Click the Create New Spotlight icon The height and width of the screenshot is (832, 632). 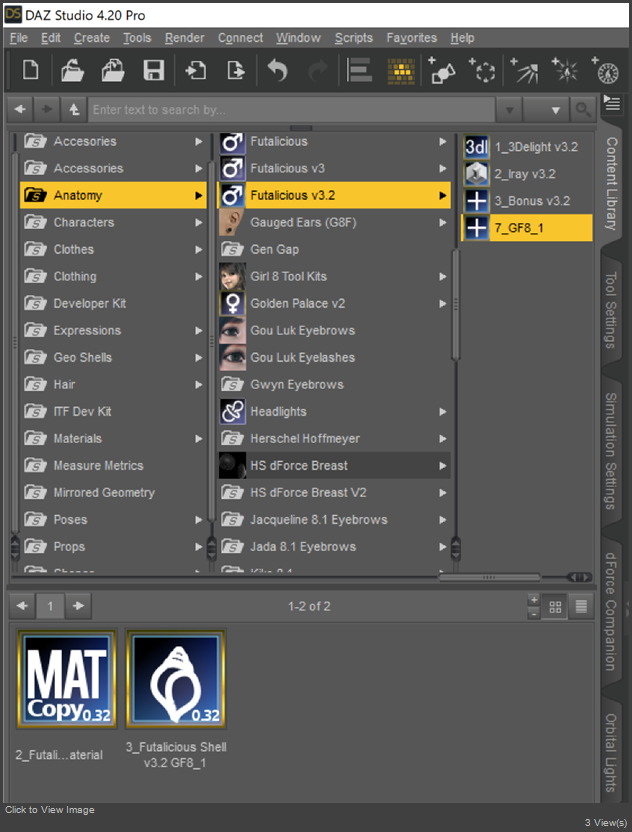point(524,70)
